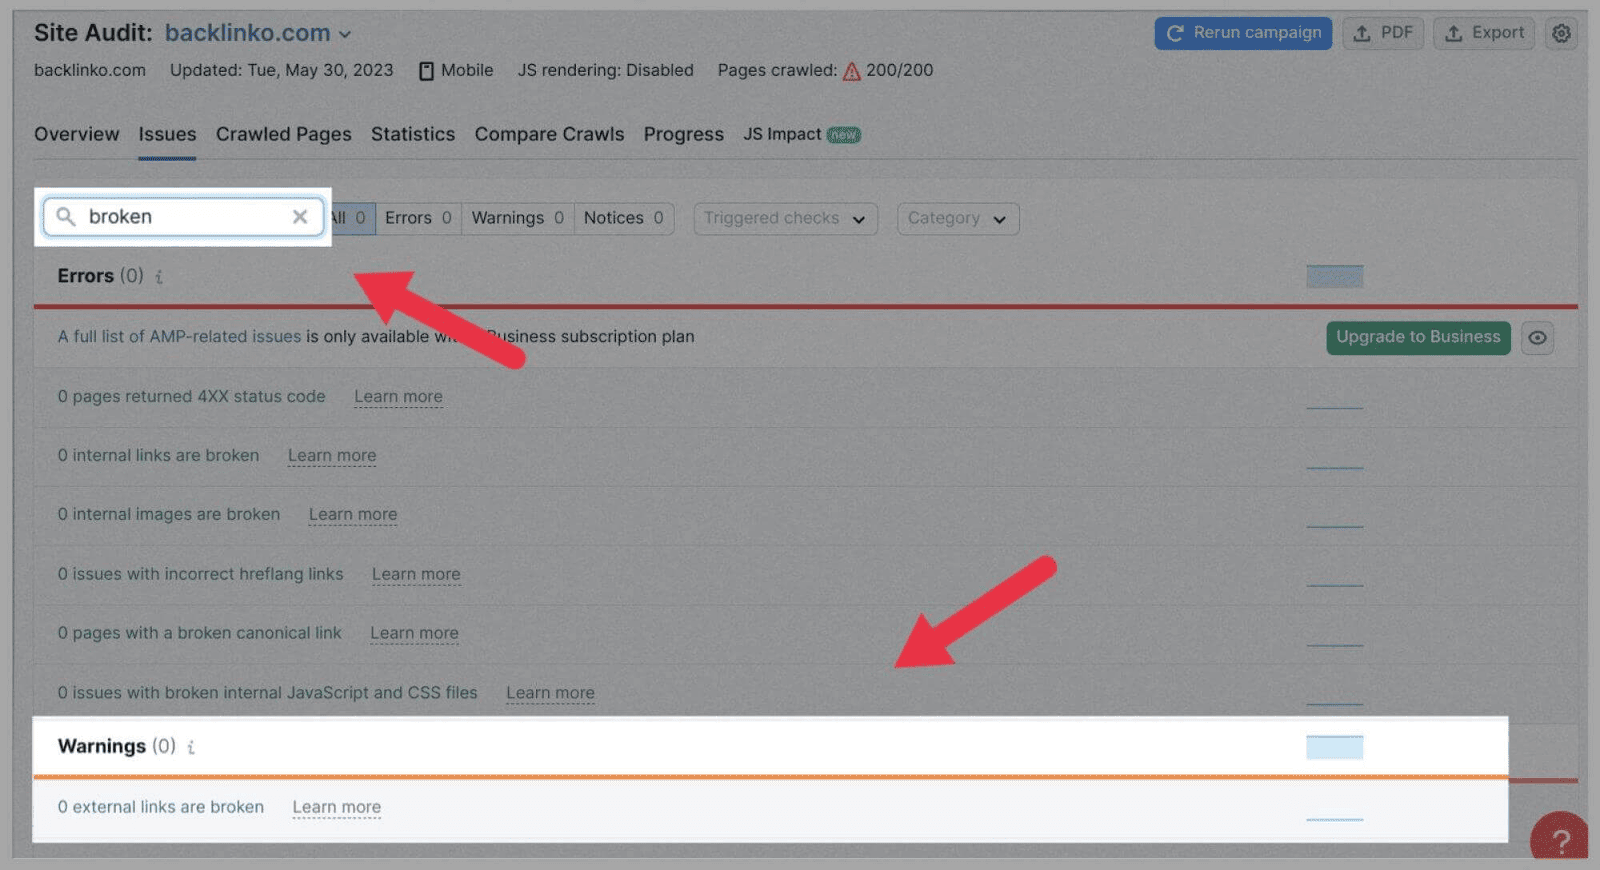Learn more about incorrect hreflang links
This screenshot has width=1600, height=870.
pyautogui.click(x=416, y=575)
